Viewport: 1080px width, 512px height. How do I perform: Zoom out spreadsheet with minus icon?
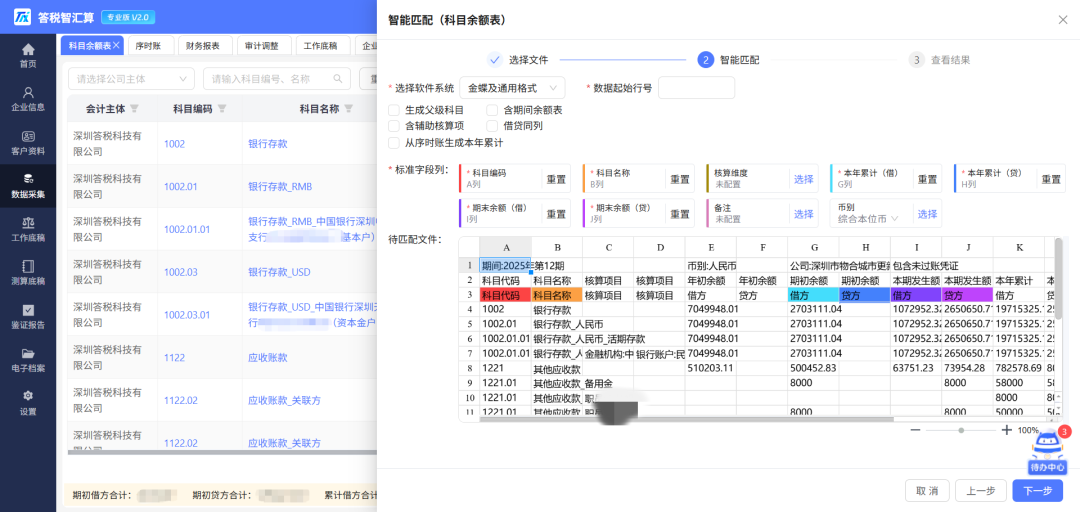point(915,430)
